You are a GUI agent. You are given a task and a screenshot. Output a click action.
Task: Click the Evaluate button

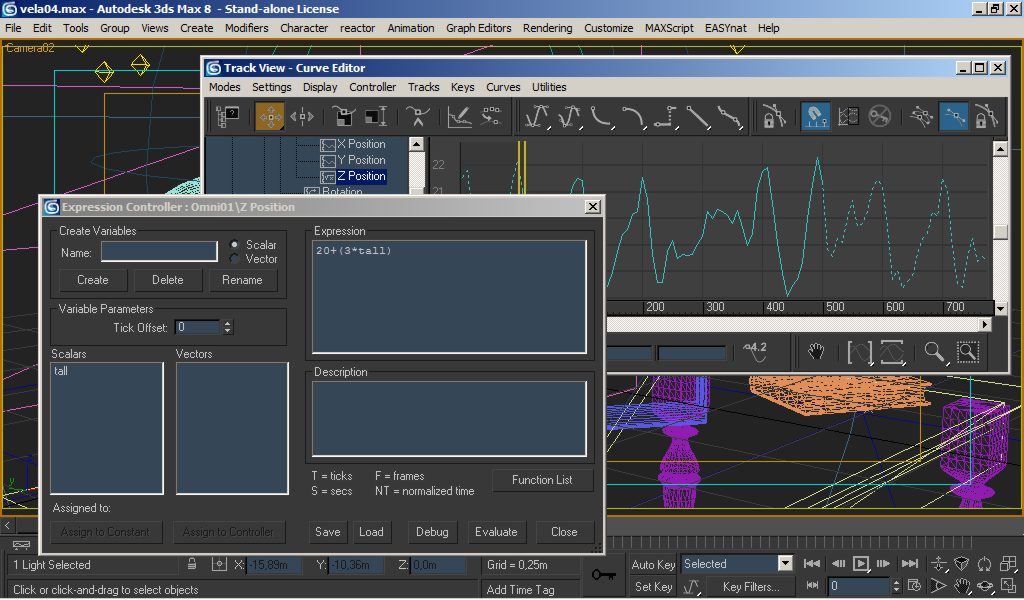click(496, 532)
